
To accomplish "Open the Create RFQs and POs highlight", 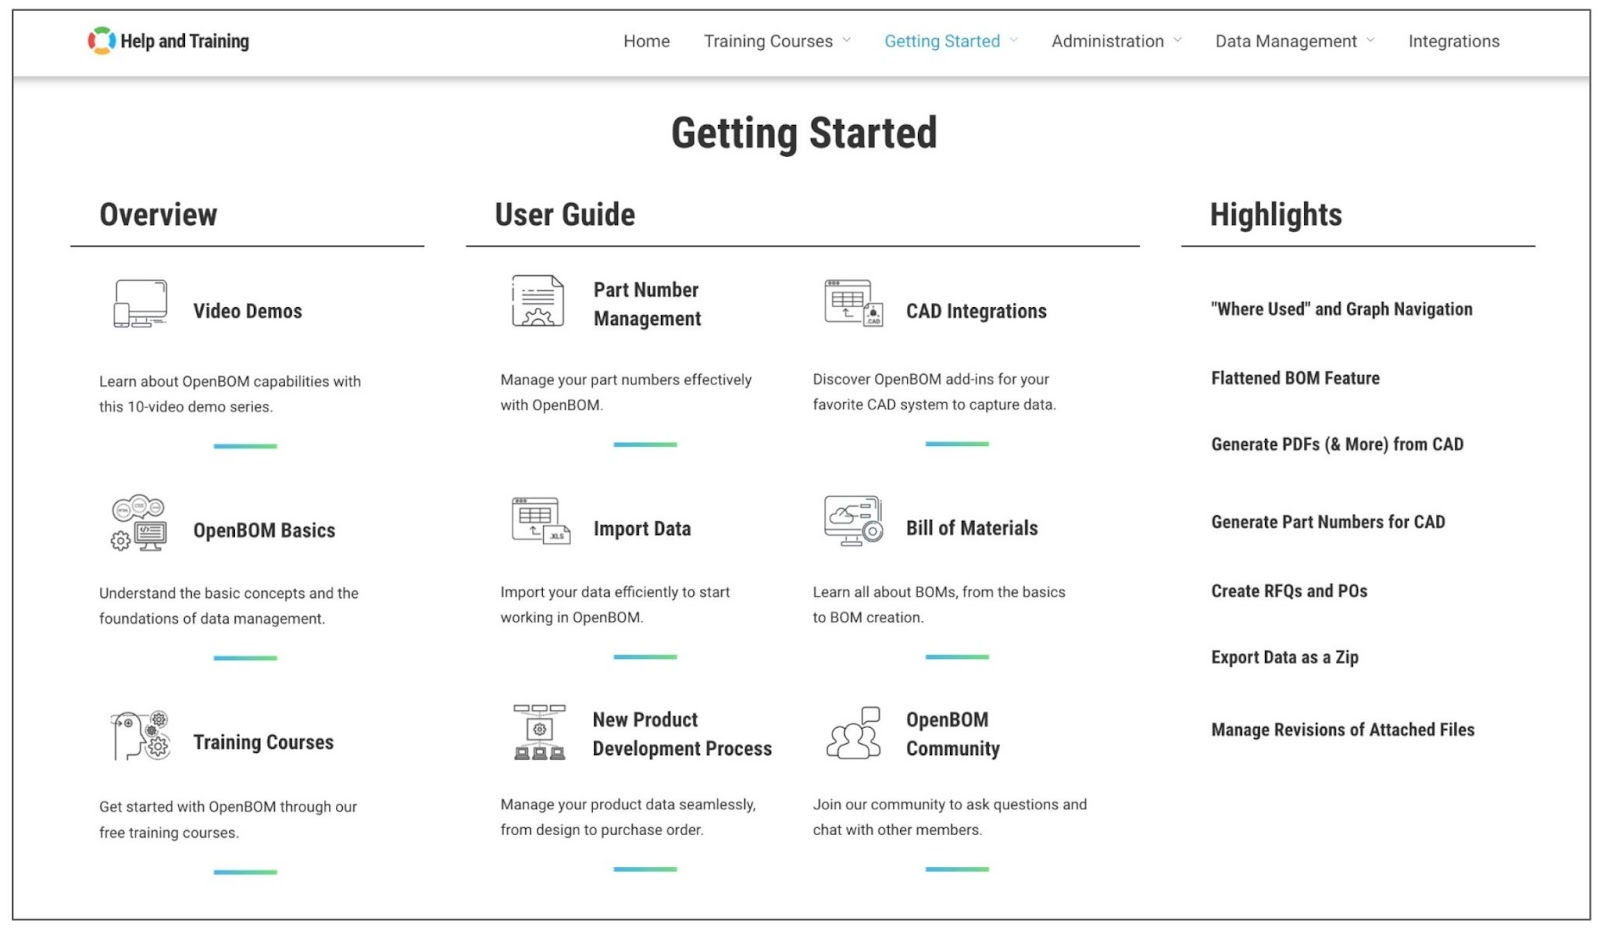I will pyautogui.click(x=1289, y=591).
